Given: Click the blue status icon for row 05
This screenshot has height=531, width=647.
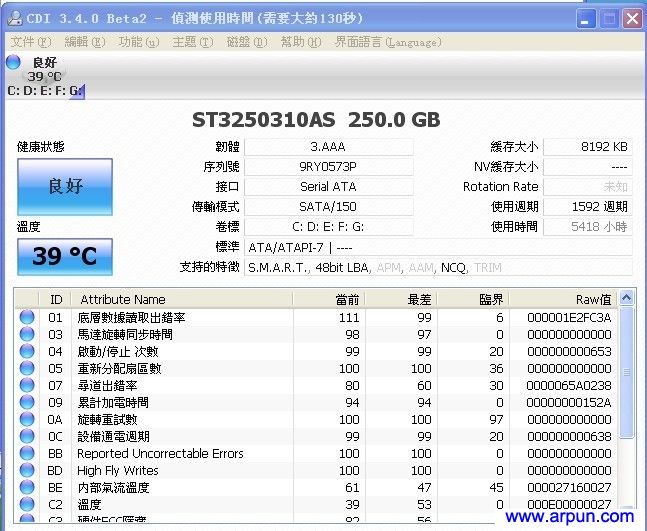Looking at the screenshot, I should point(27,369).
